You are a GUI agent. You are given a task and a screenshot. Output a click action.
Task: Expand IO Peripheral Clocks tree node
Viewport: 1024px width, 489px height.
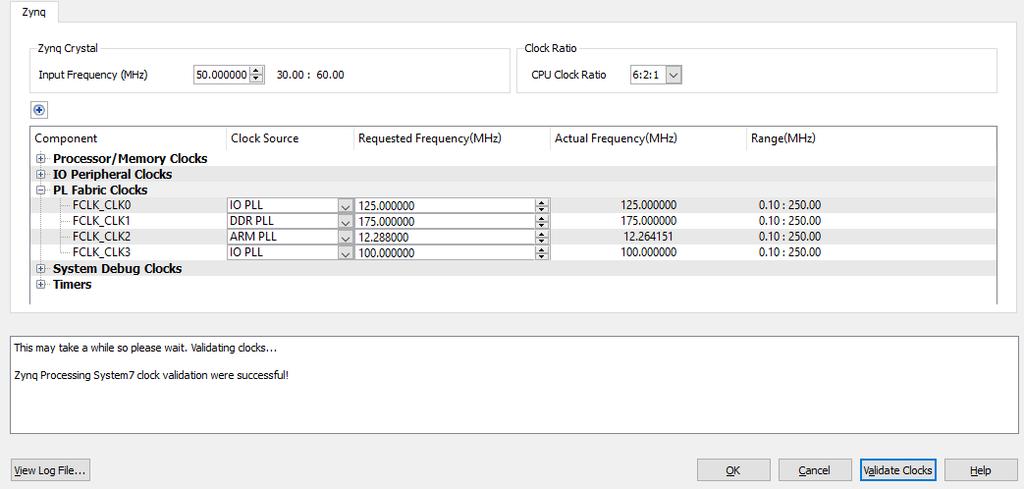40,174
